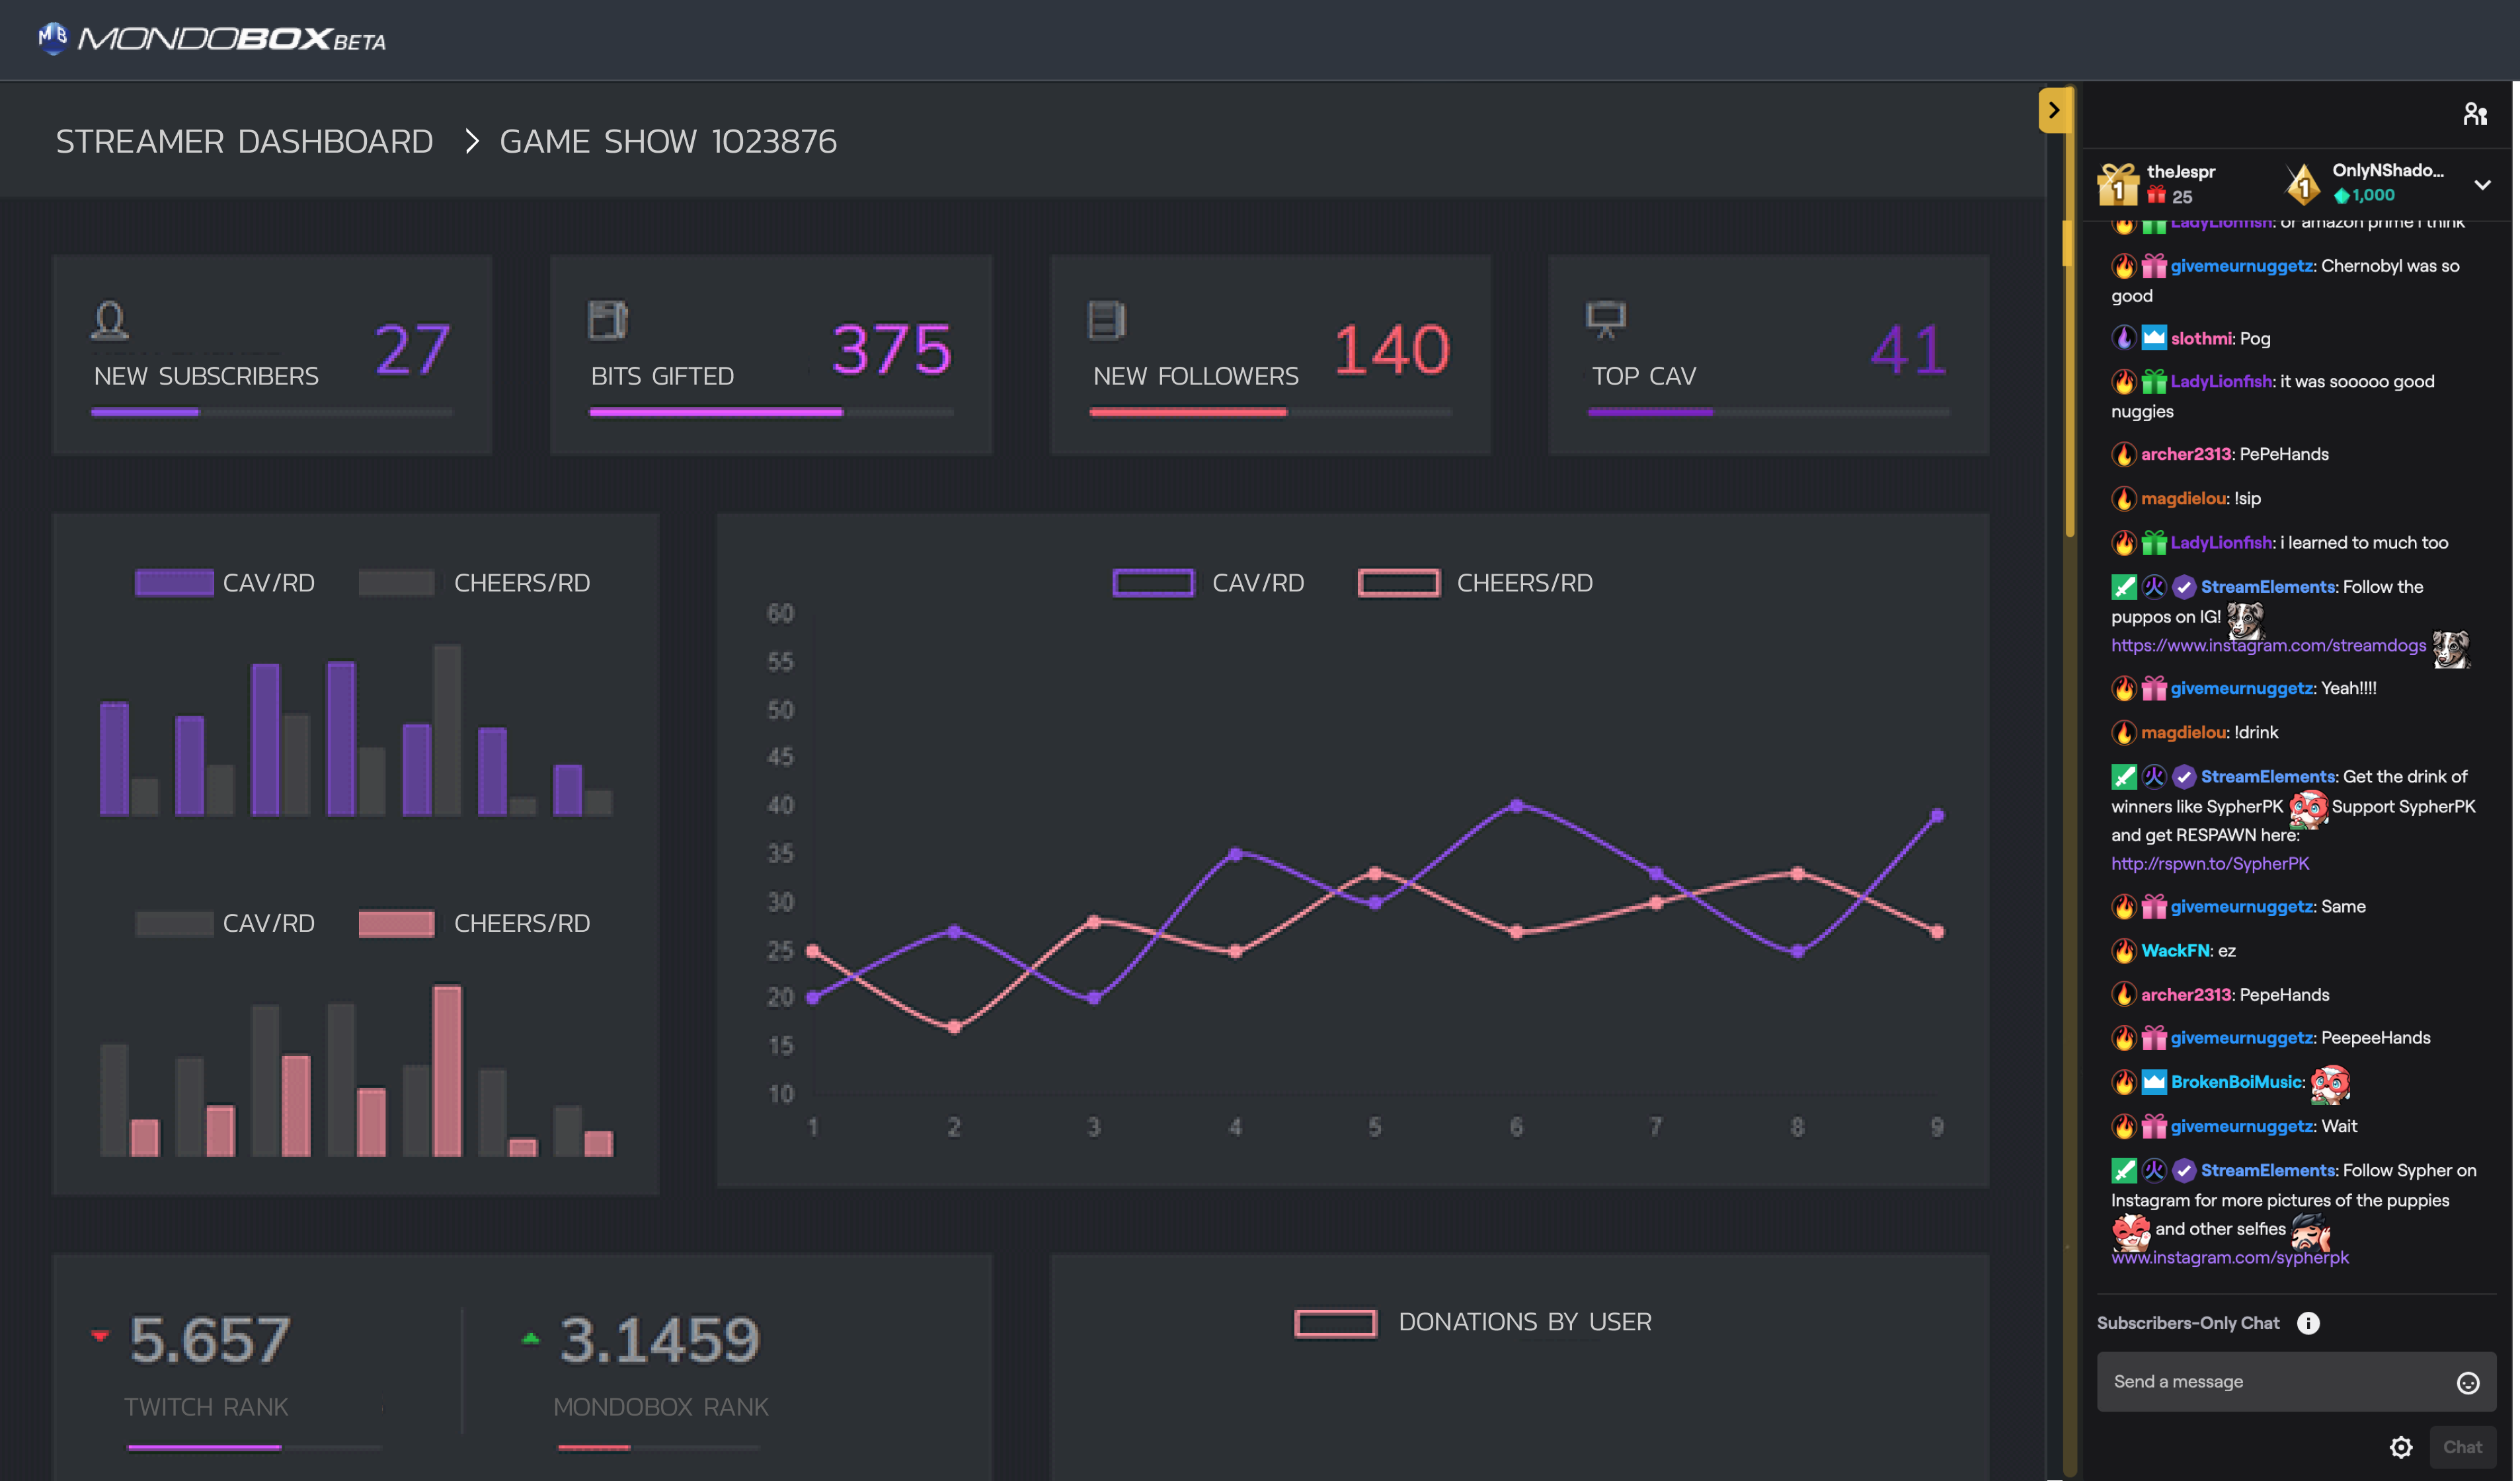
Task: Open chat settings gear icon
Action: coord(2401,1447)
